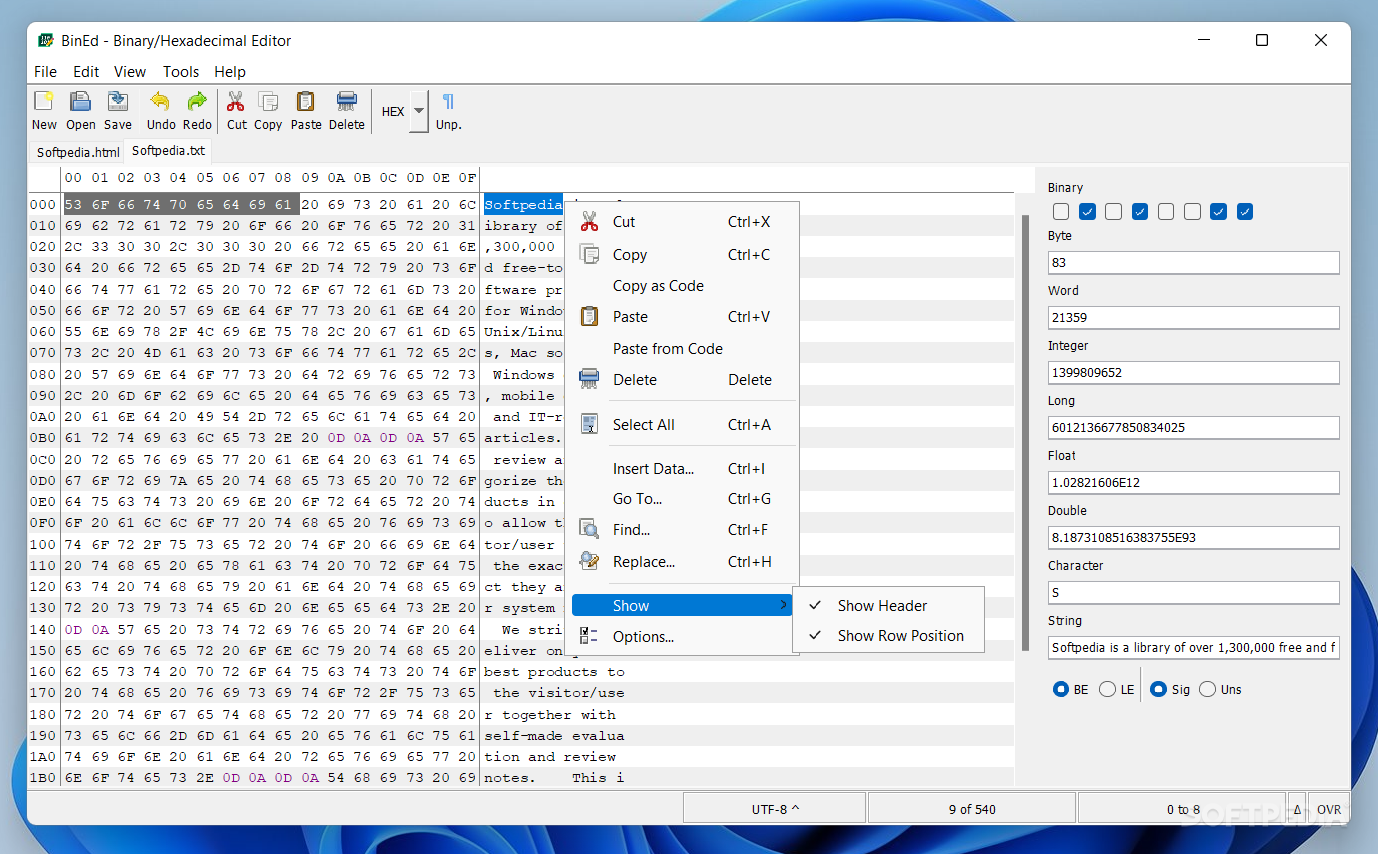The width and height of the screenshot is (1378, 854).
Task: Click the BinEd app icon in title bar
Action: click(x=45, y=41)
